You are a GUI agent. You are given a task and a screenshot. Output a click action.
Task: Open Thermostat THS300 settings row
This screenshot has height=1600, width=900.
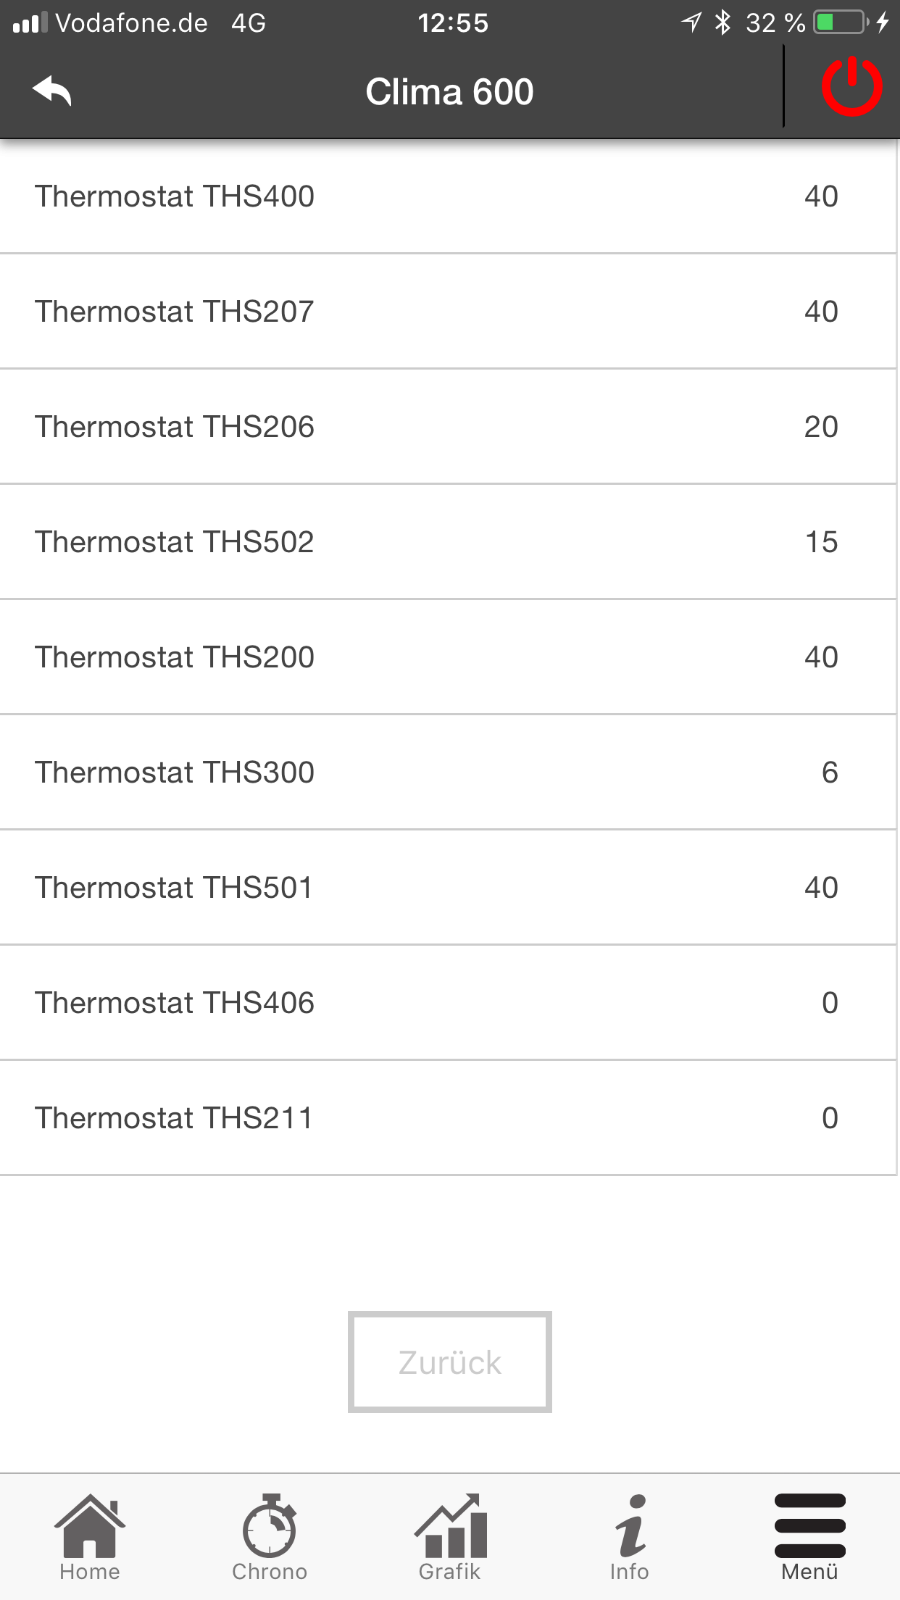(x=448, y=772)
